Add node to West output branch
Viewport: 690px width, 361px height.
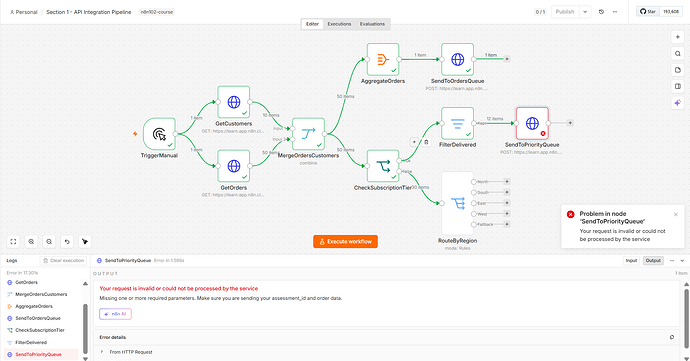(506, 214)
